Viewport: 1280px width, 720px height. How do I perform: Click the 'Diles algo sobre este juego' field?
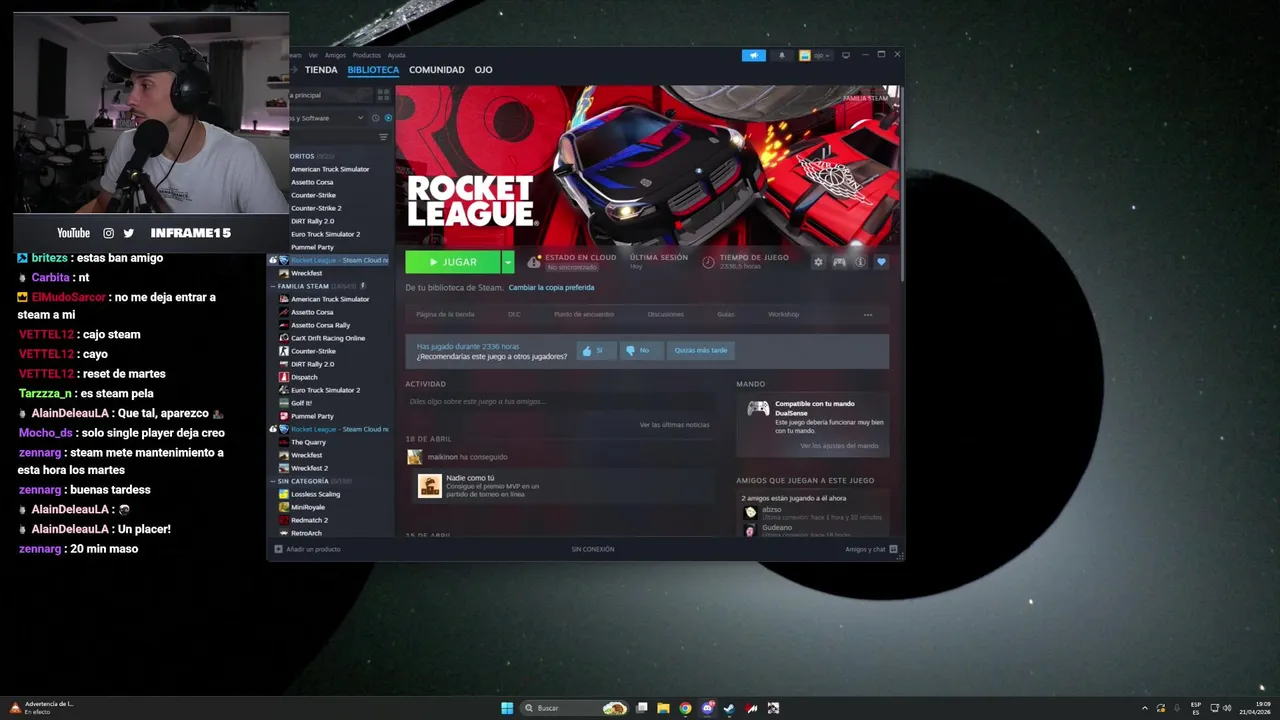[x=560, y=401]
